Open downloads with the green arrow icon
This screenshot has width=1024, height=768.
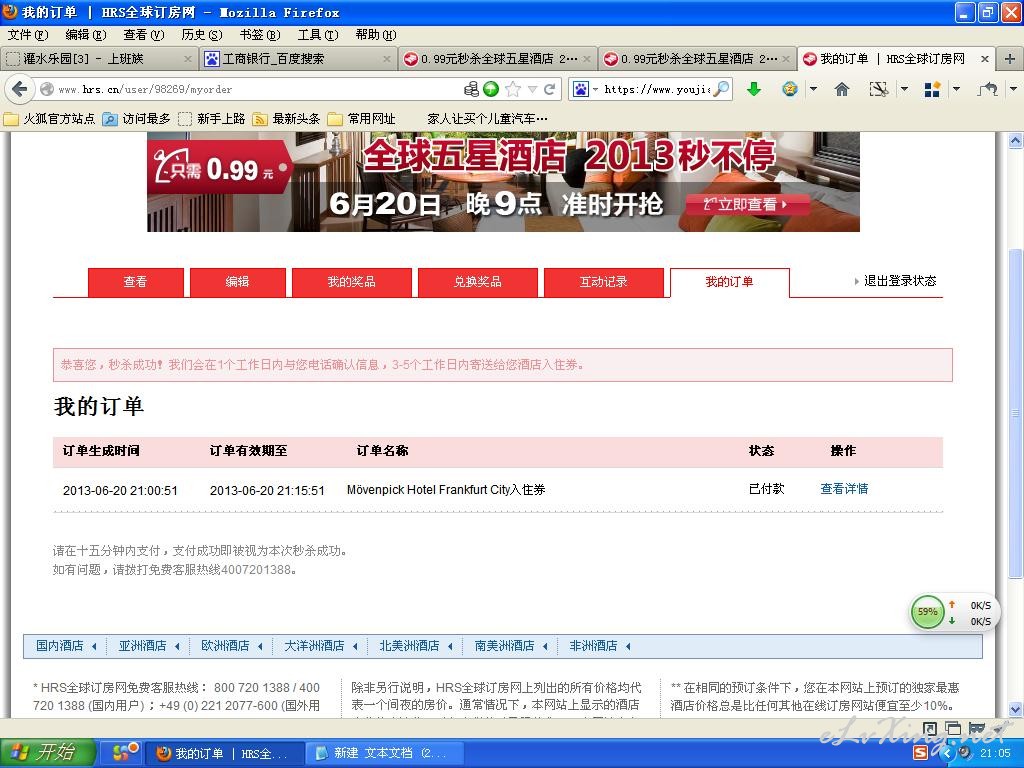click(754, 89)
